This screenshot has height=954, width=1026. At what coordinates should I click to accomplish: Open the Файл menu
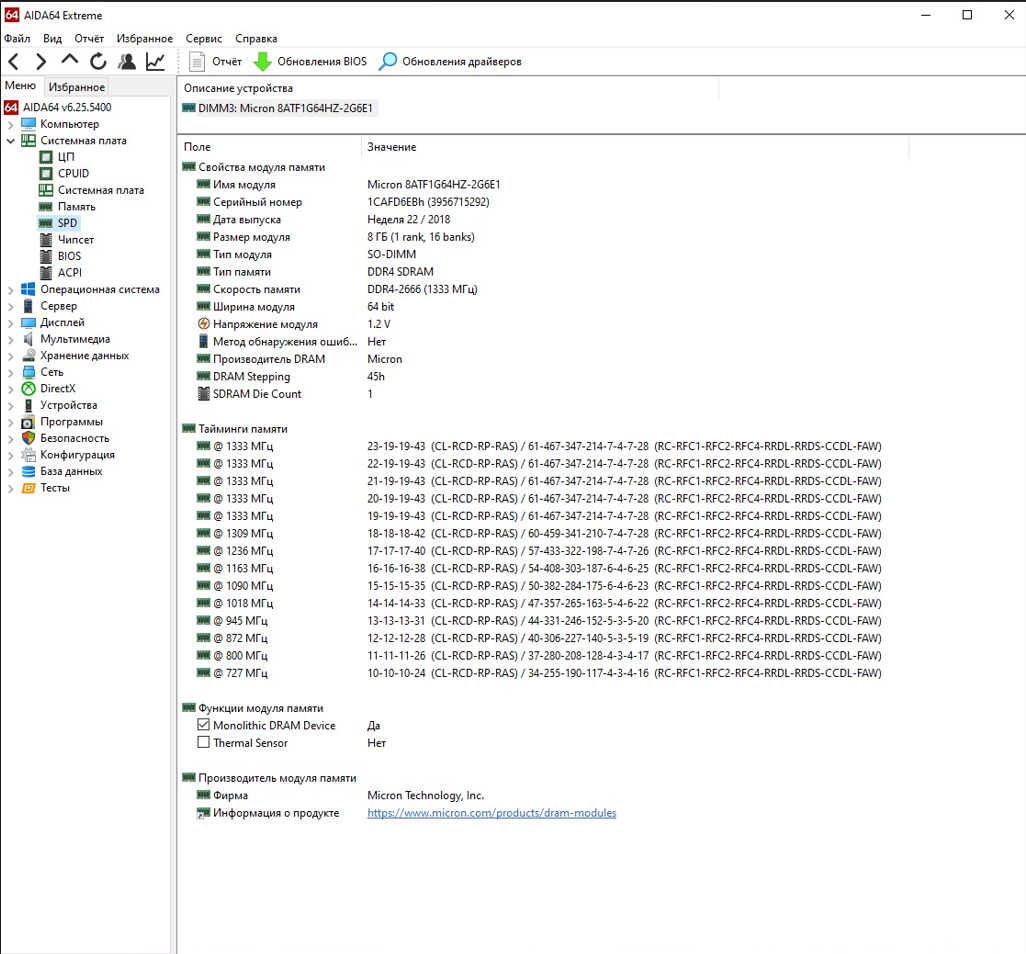17,39
